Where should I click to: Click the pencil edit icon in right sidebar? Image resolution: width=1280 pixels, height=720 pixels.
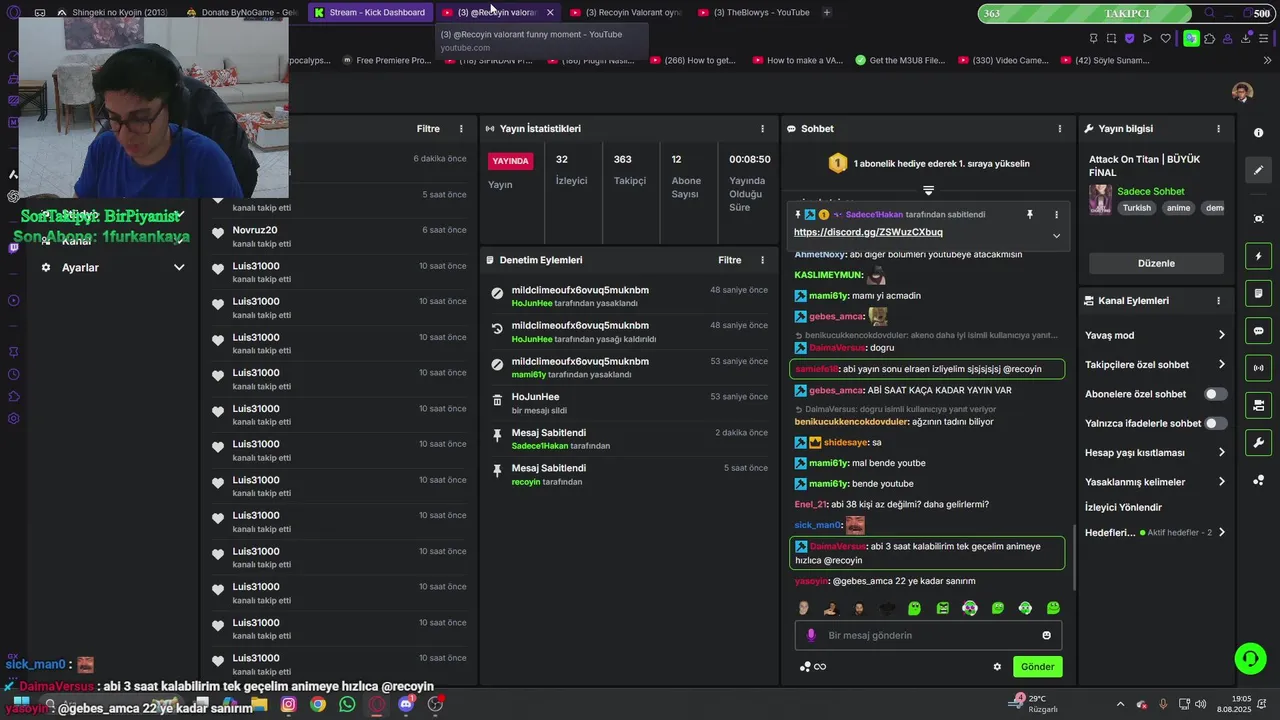1258,170
